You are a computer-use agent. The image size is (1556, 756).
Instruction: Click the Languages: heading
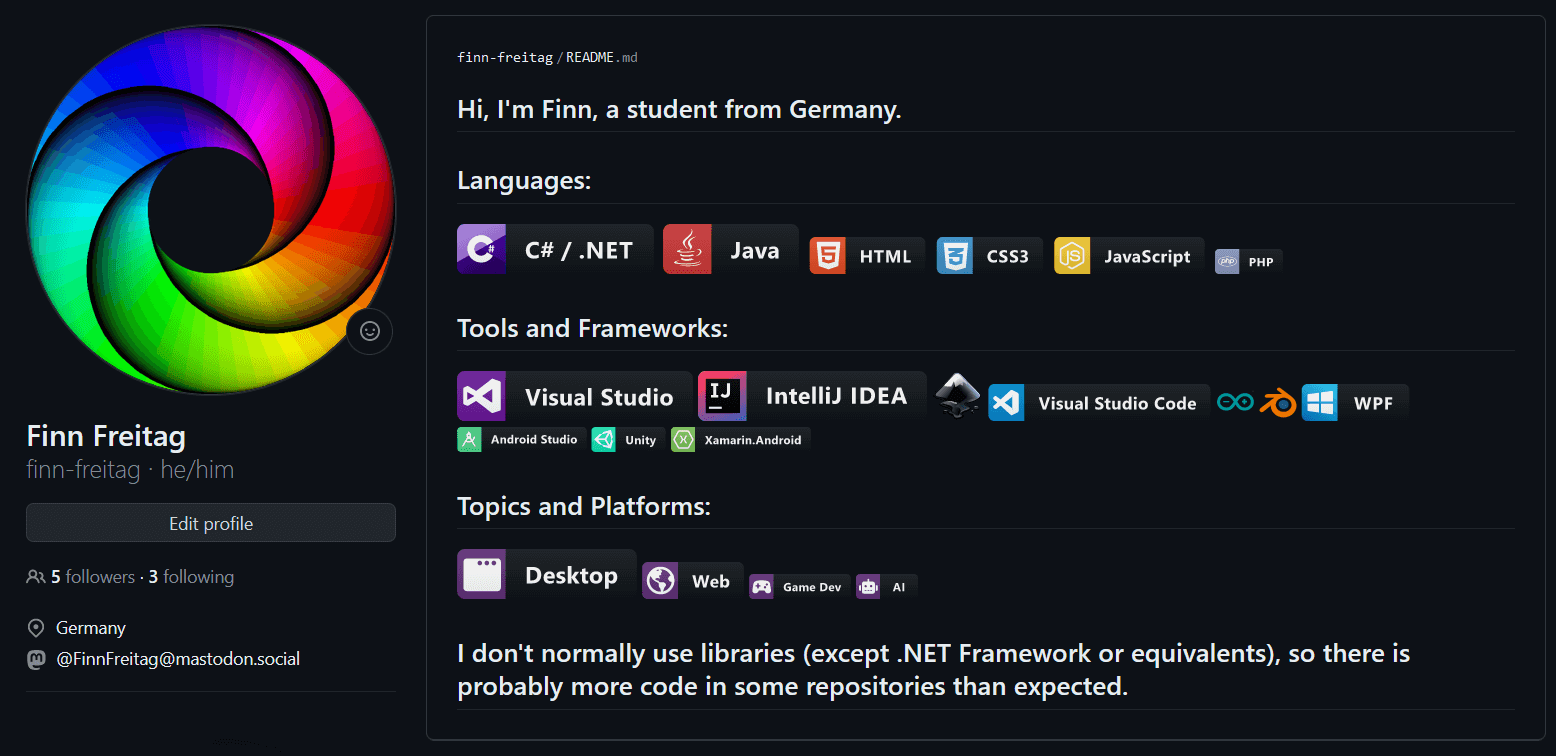click(524, 181)
